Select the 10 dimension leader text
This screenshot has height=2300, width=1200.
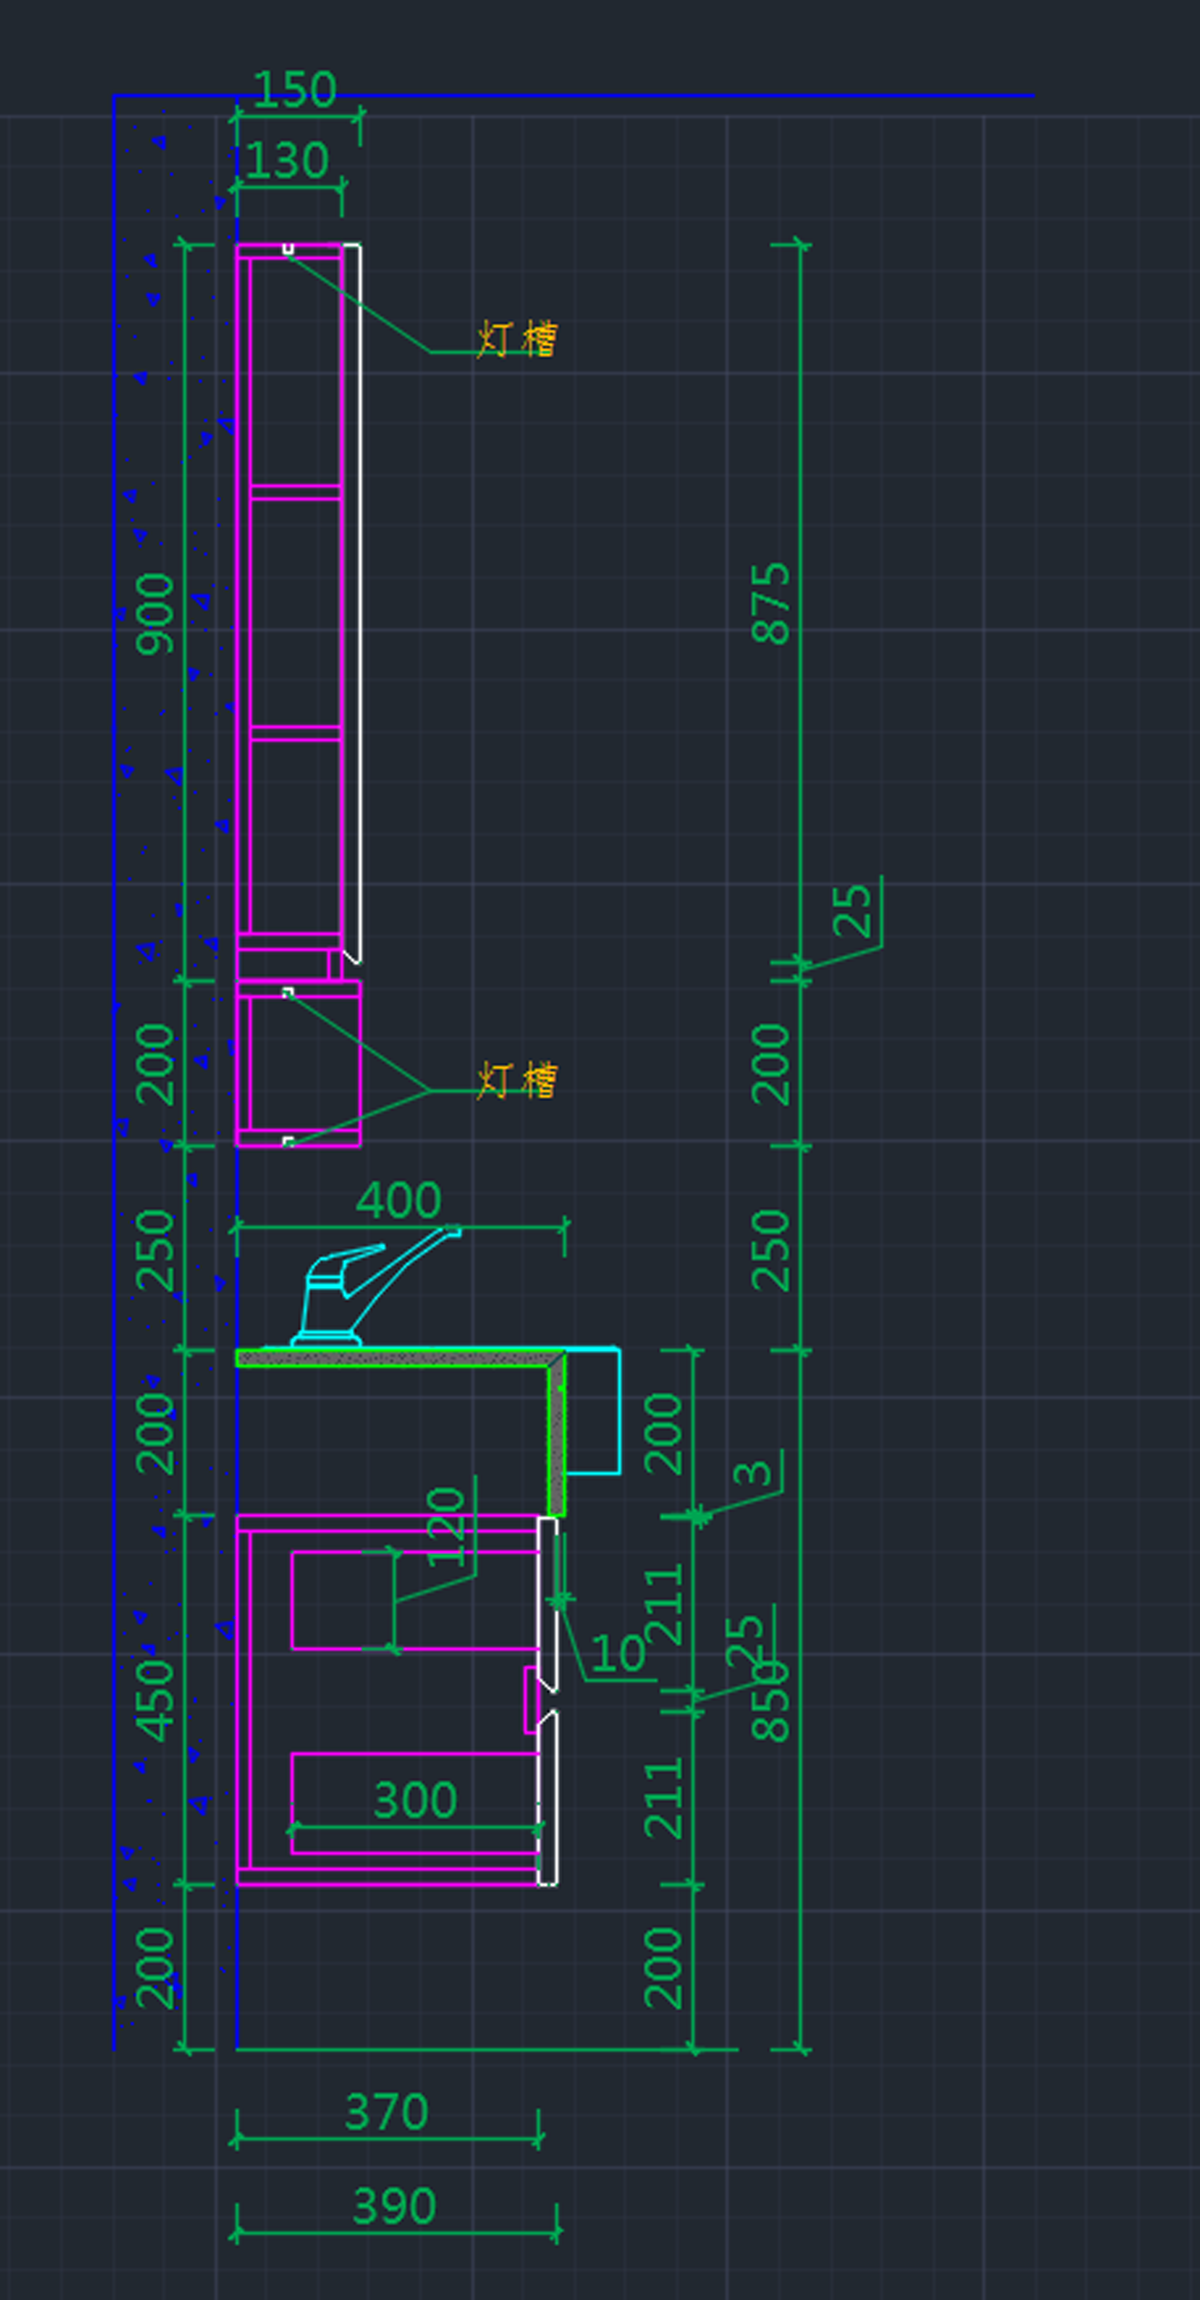[617, 1654]
